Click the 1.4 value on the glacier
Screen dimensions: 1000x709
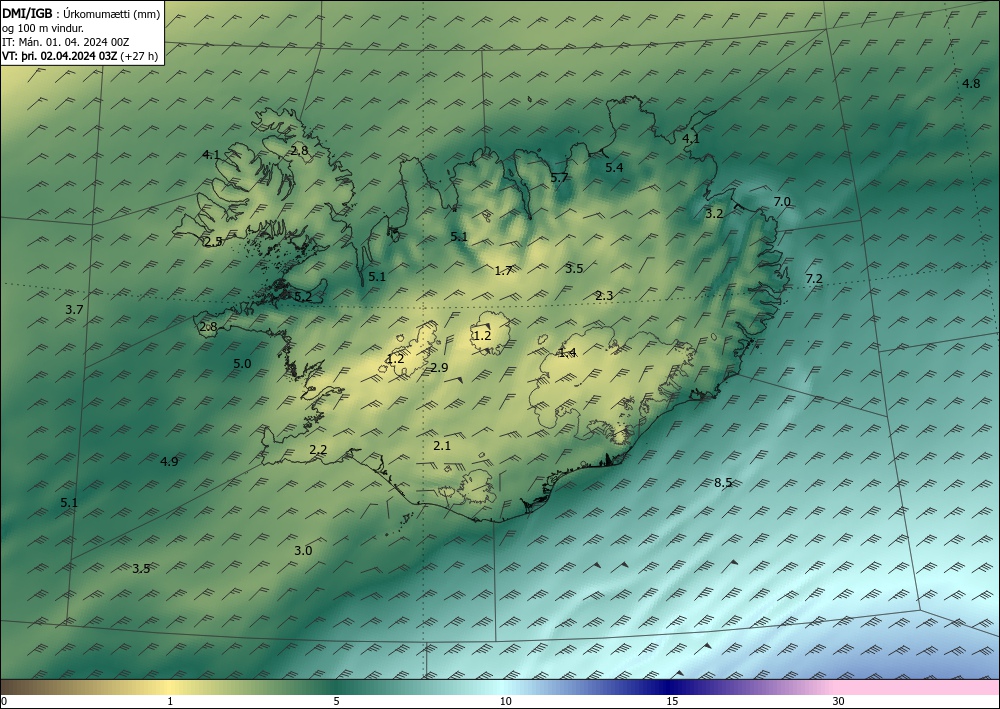point(567,353)
